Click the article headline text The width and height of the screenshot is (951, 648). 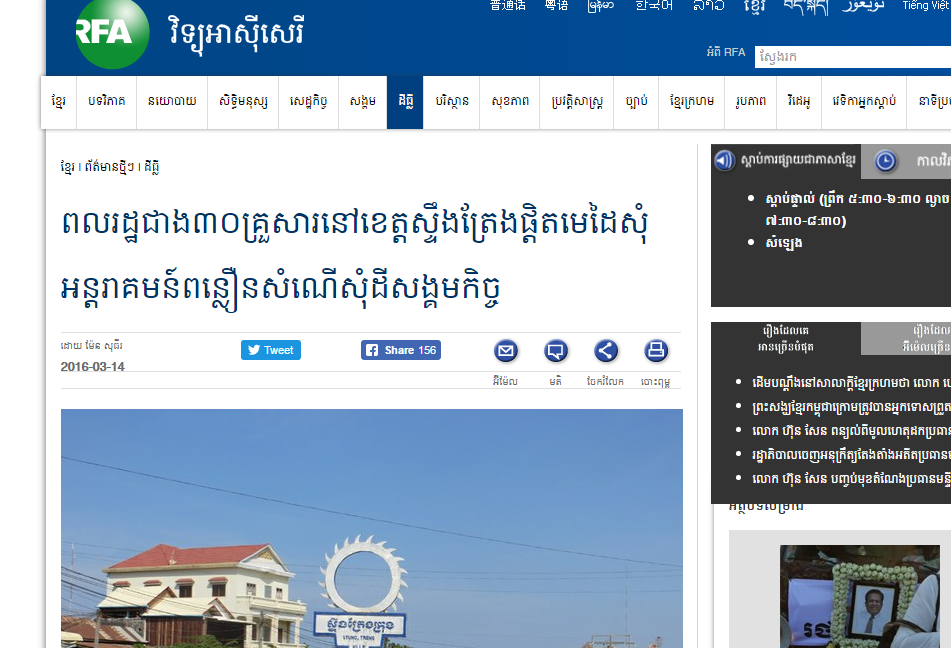click(x=355, y=257)
